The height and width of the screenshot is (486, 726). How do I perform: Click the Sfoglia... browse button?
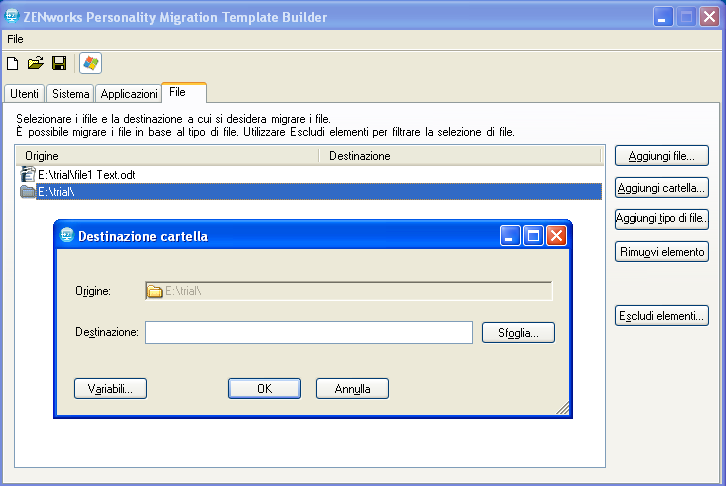pos(518,333)
